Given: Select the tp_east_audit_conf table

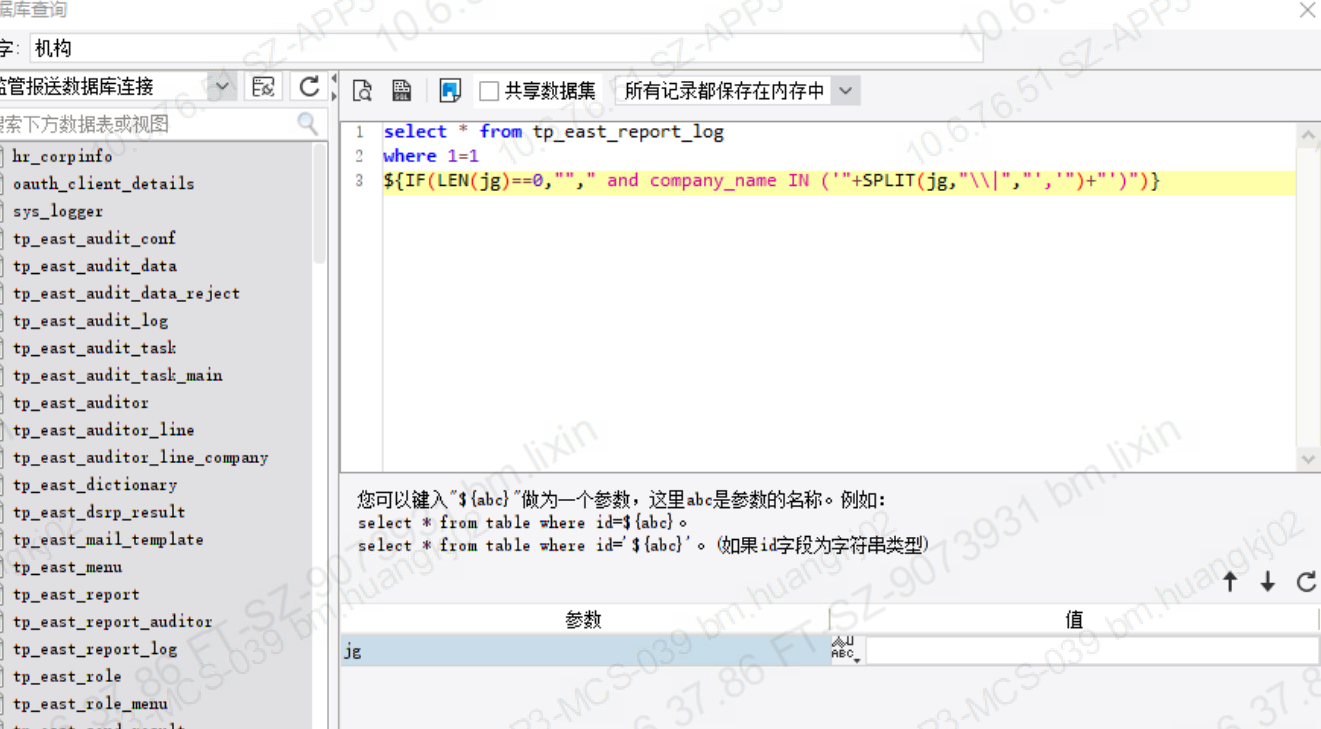Looking at the screenshot, I should coord(94,238).
